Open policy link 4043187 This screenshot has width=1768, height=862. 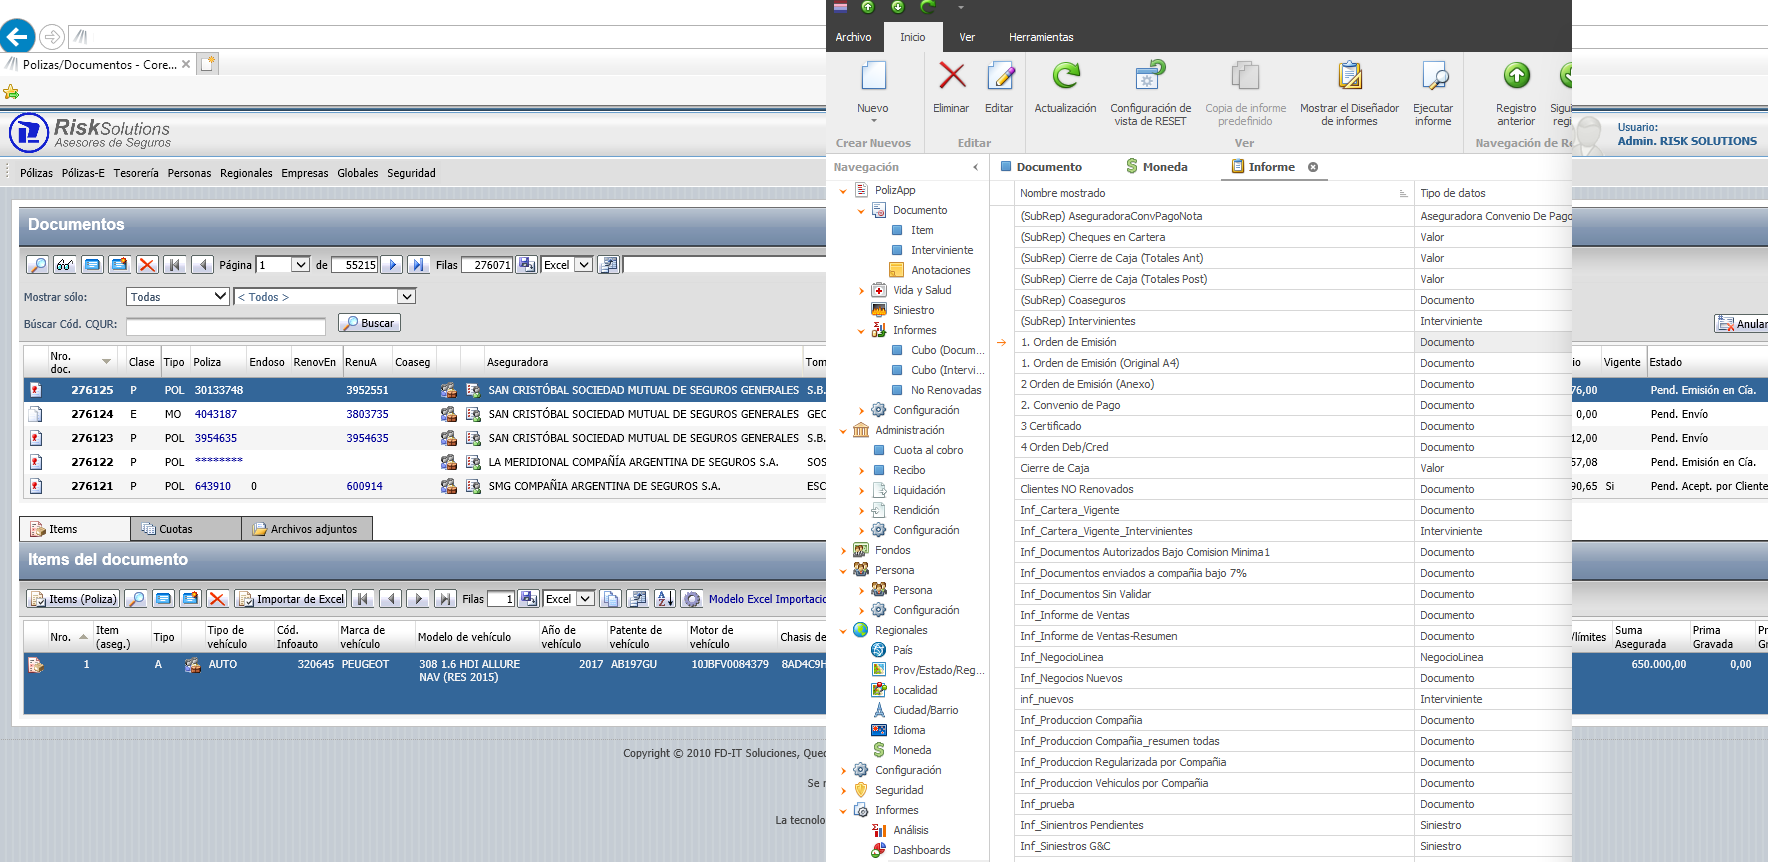coord(216,414)
